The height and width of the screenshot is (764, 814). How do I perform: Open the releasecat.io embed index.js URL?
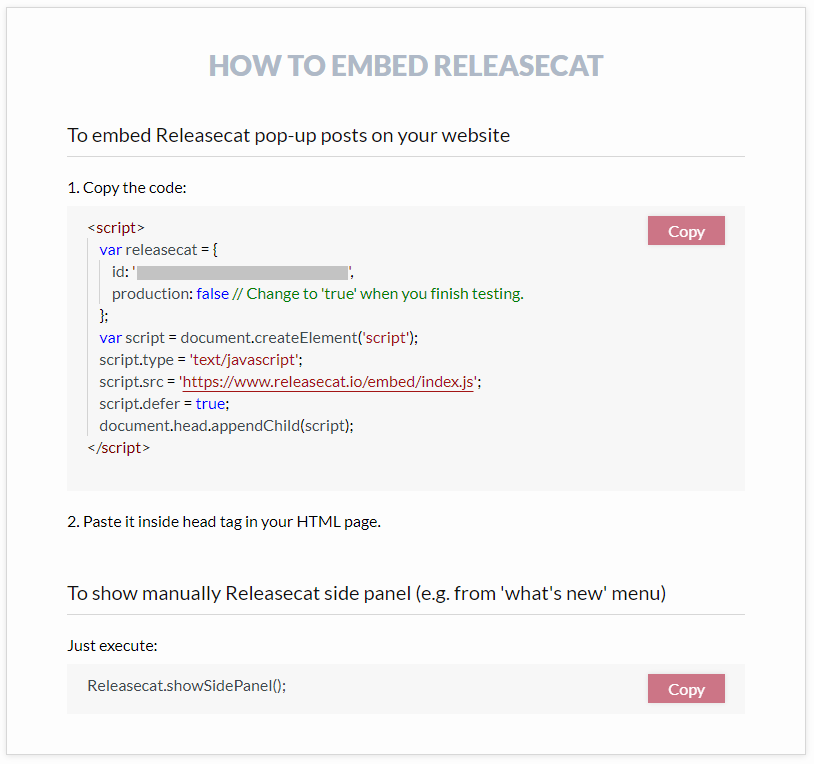330,381
